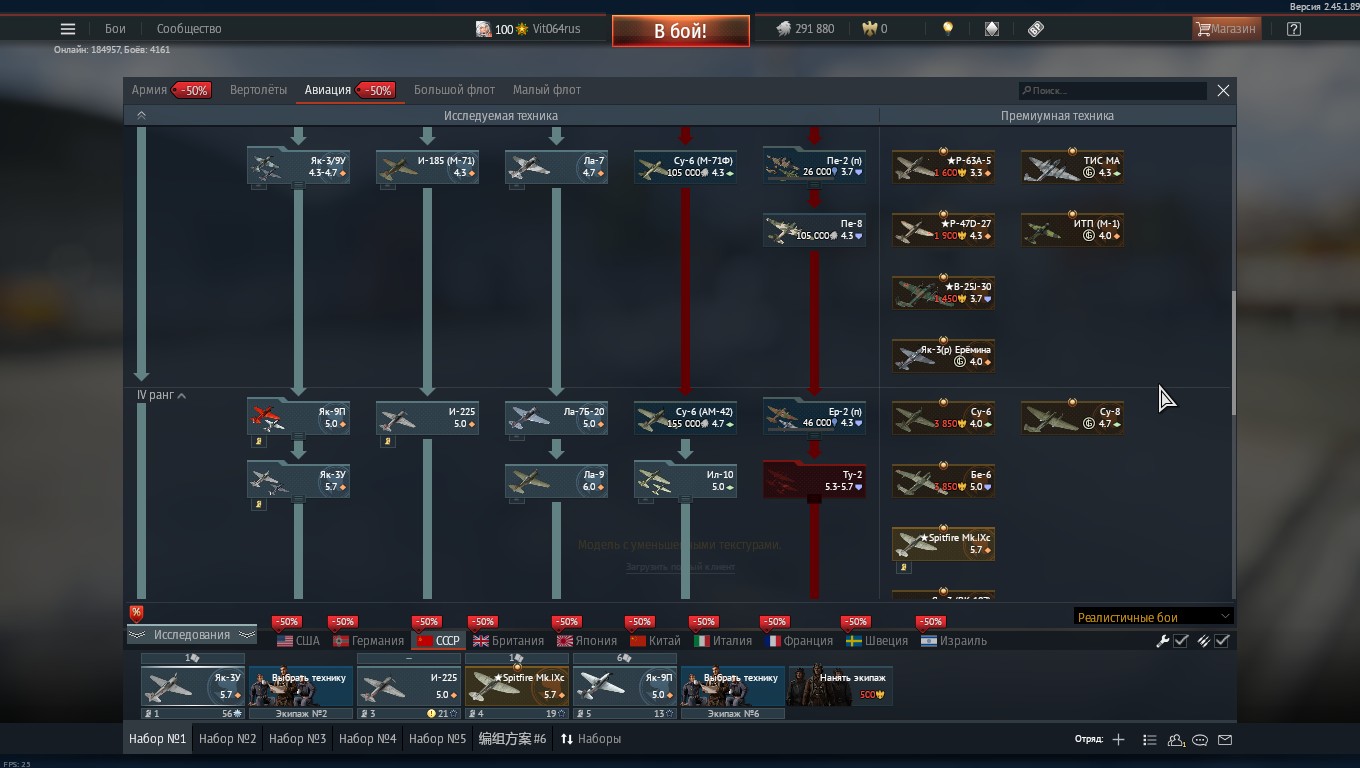
Task: Open the diamond warbonds icon
Action: click(992, 29)
